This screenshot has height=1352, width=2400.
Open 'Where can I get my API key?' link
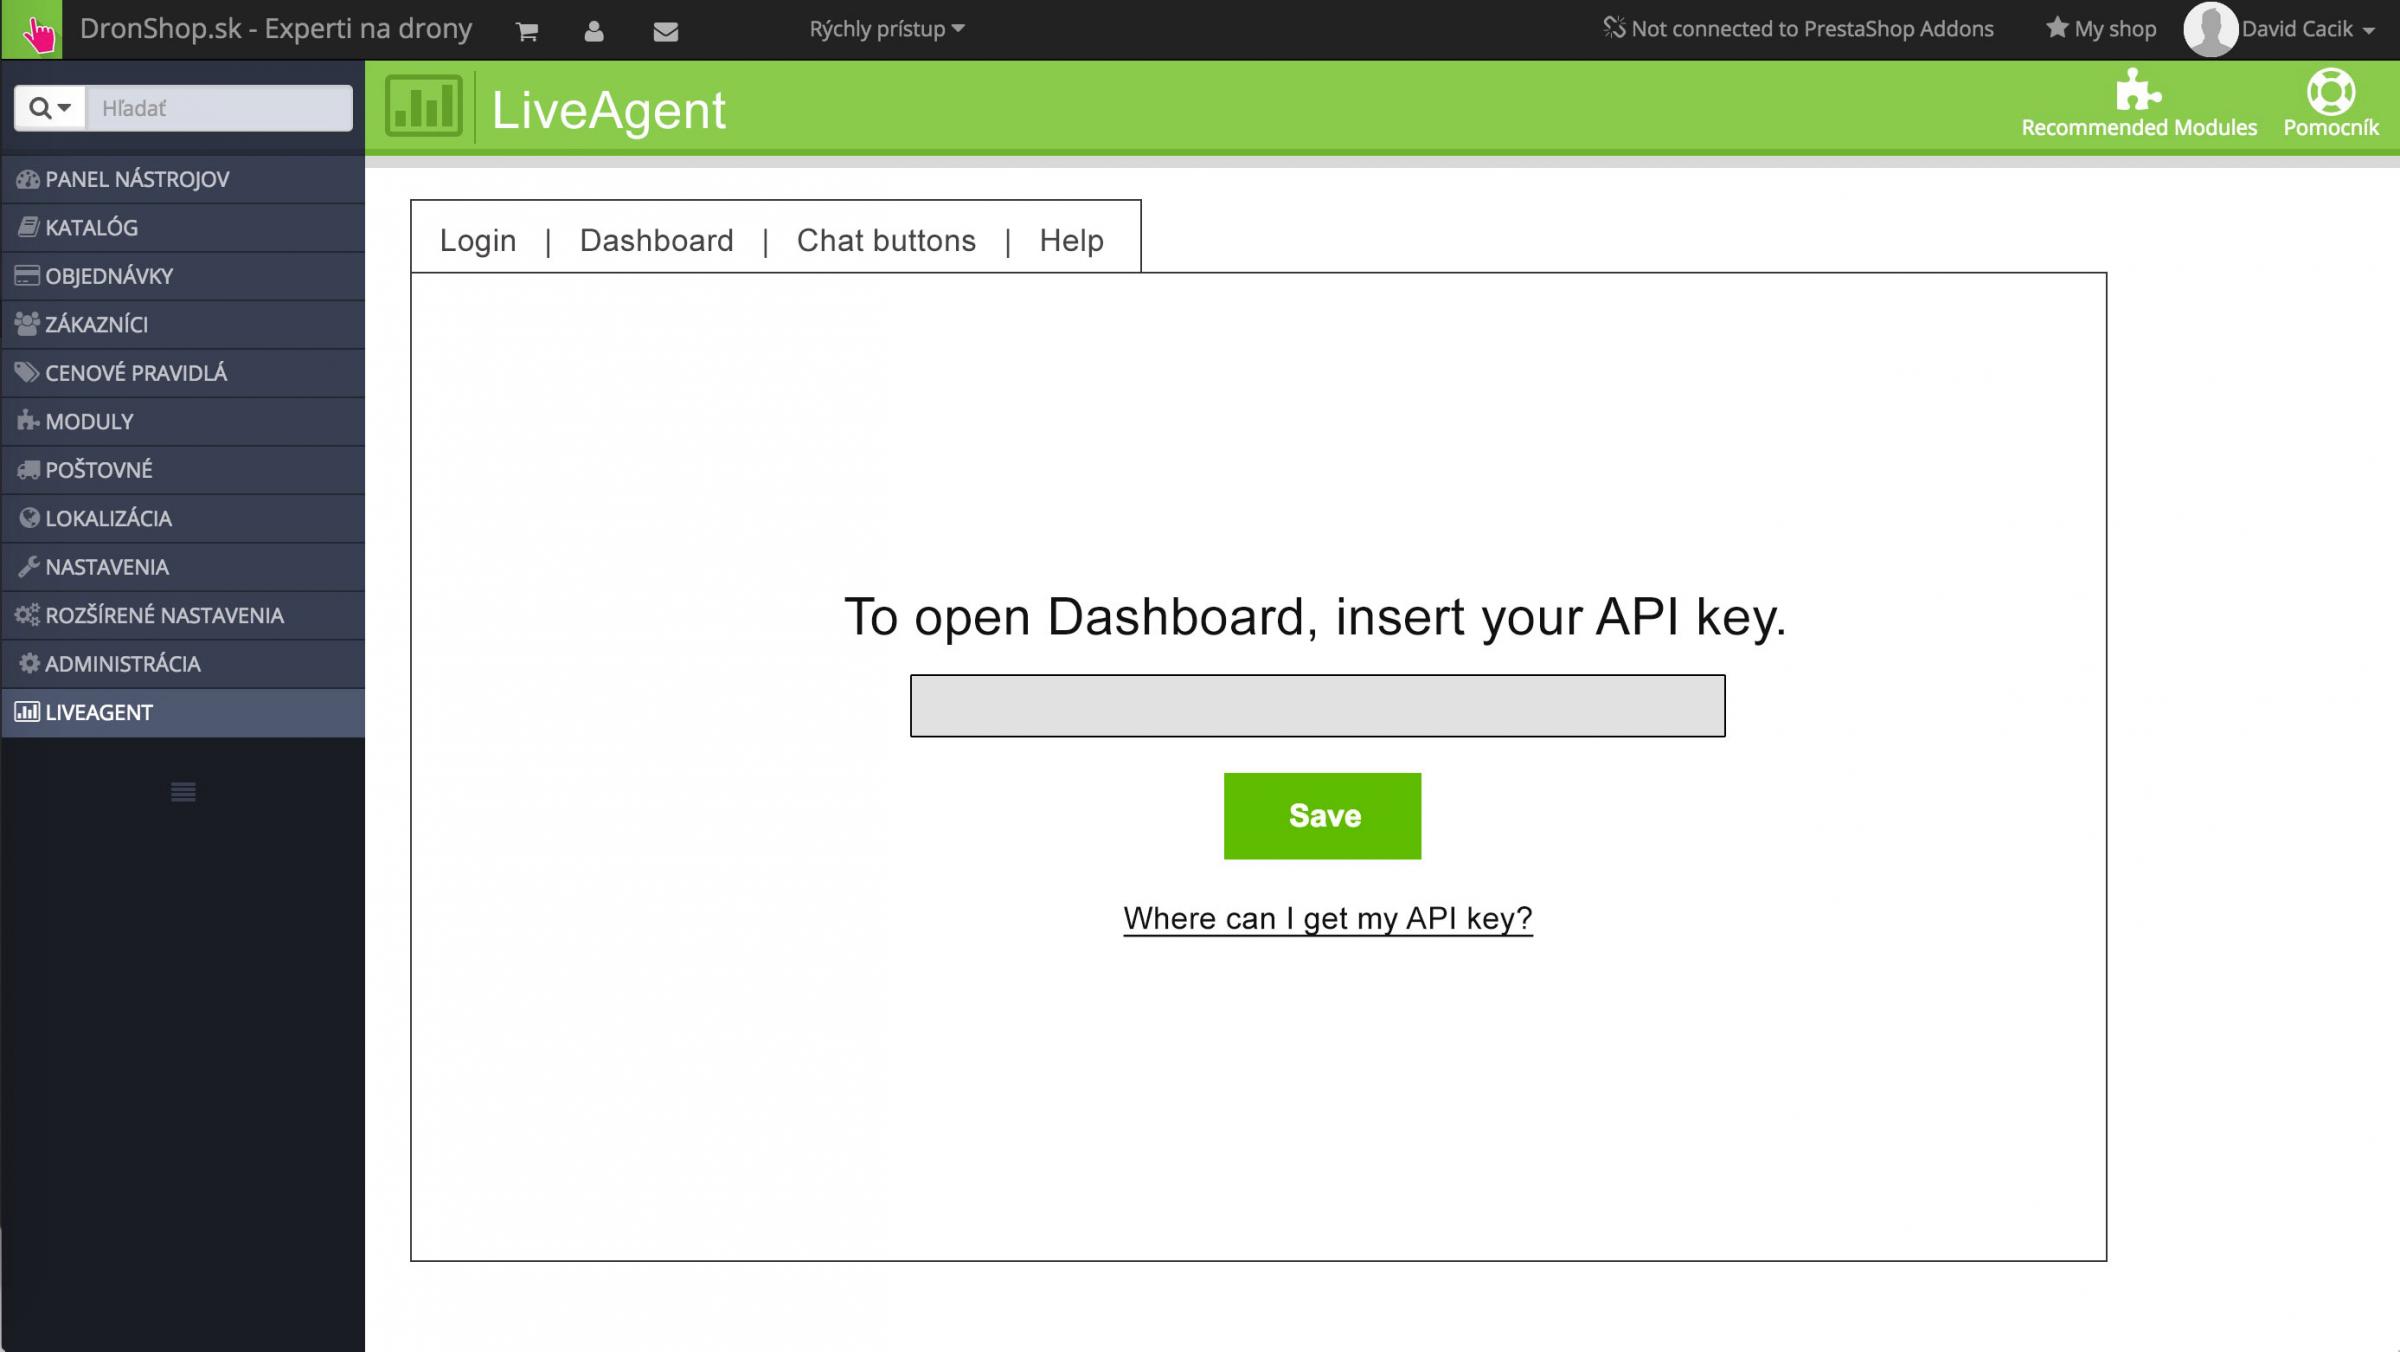point(1327,918)
